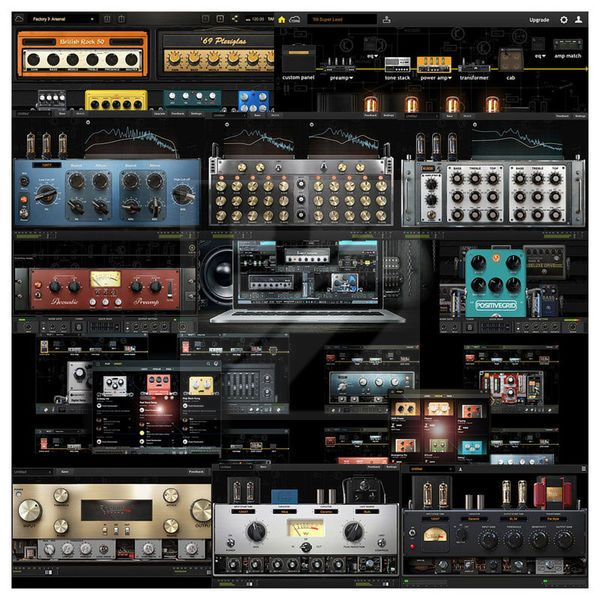The width and height of the screenshot is (600, 600).
Task: Select the tone stack module
Action: click(397, 65)
